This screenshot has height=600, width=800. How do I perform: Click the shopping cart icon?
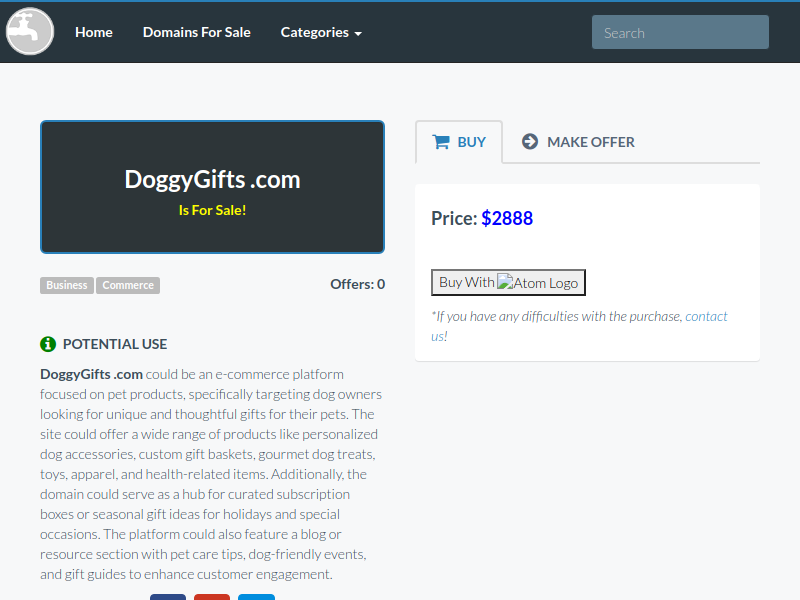[441, 142]
